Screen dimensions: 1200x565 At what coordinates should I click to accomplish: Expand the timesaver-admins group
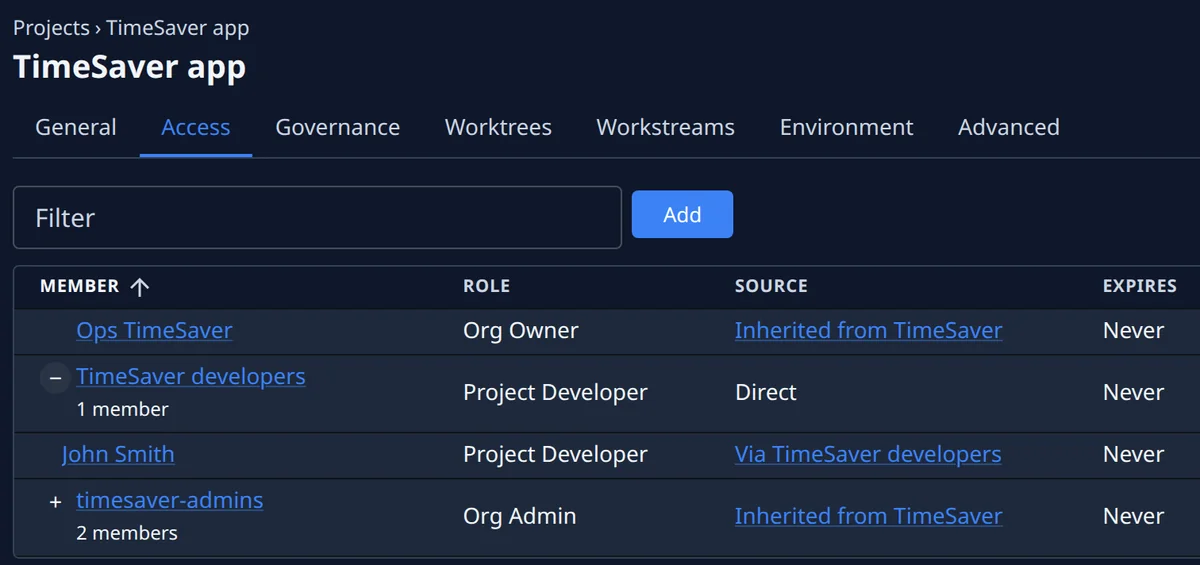[55, 502]
